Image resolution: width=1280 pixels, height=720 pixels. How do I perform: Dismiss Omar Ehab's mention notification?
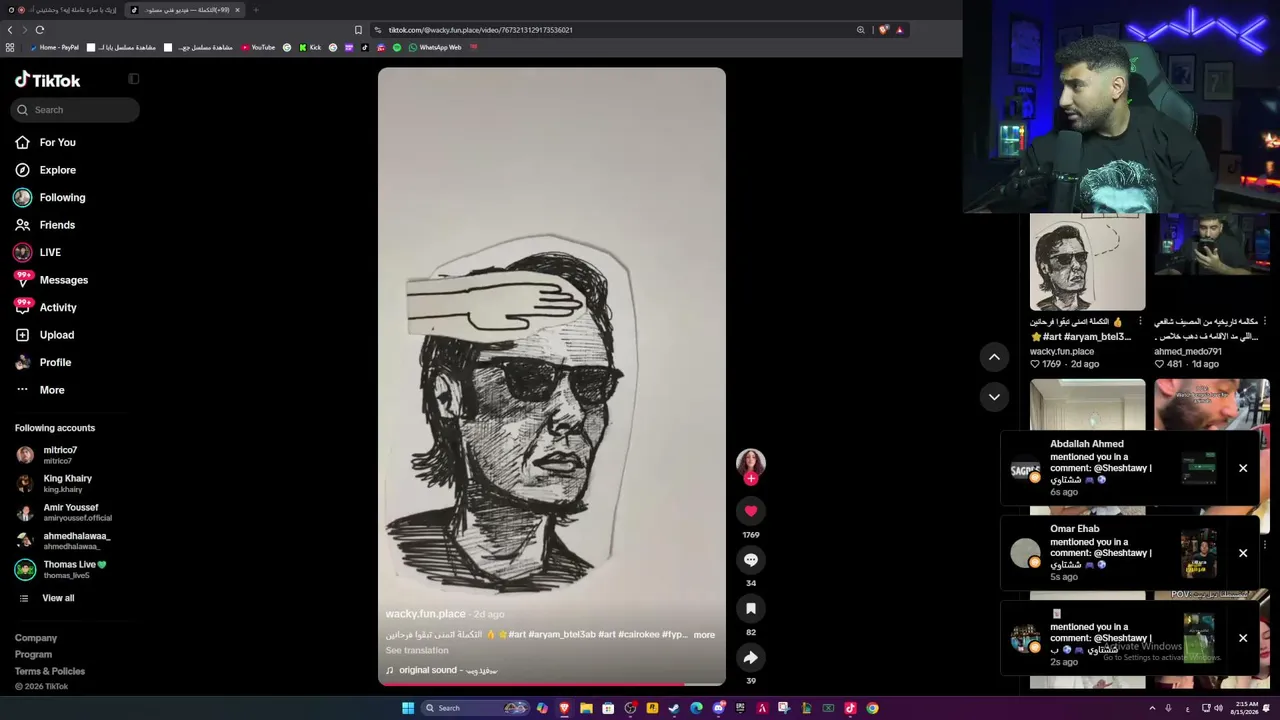pos(1243,553)
